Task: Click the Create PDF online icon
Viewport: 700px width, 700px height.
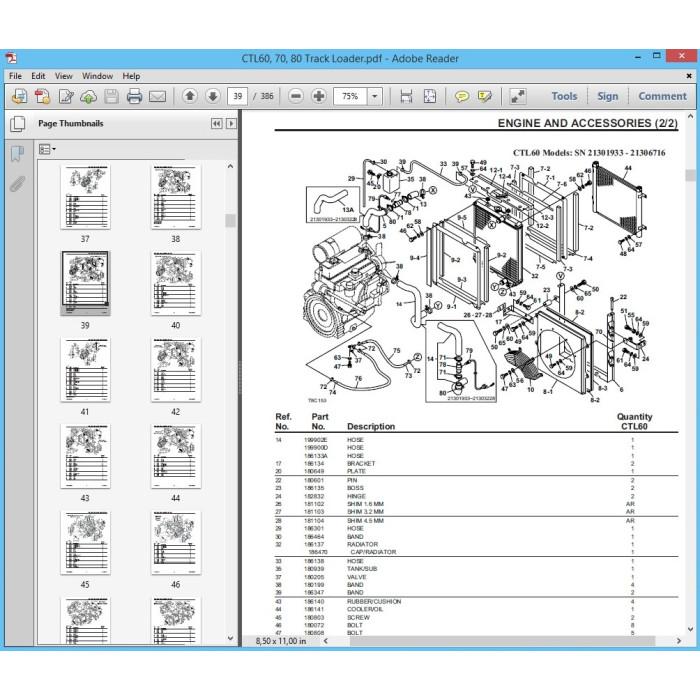Action: 19,96
